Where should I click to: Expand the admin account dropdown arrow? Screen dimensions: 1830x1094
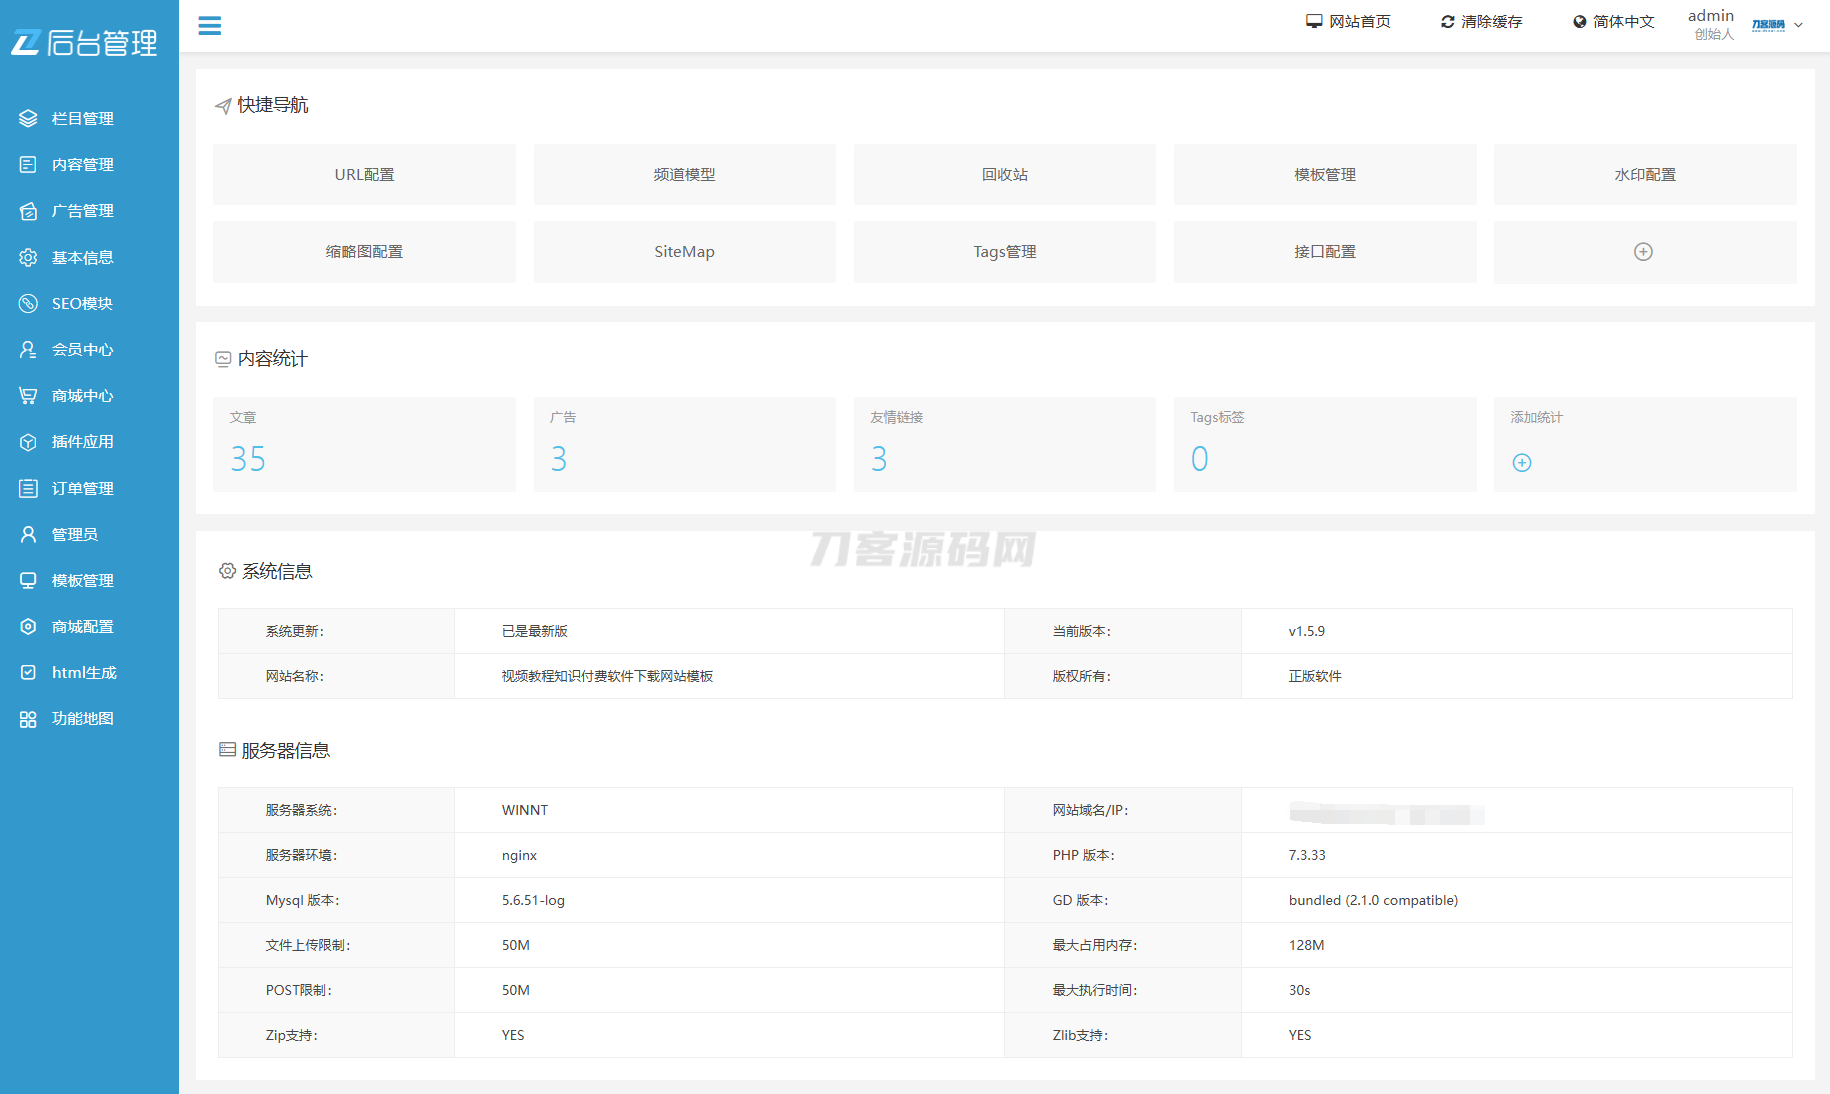click(x=1798, y=25)
